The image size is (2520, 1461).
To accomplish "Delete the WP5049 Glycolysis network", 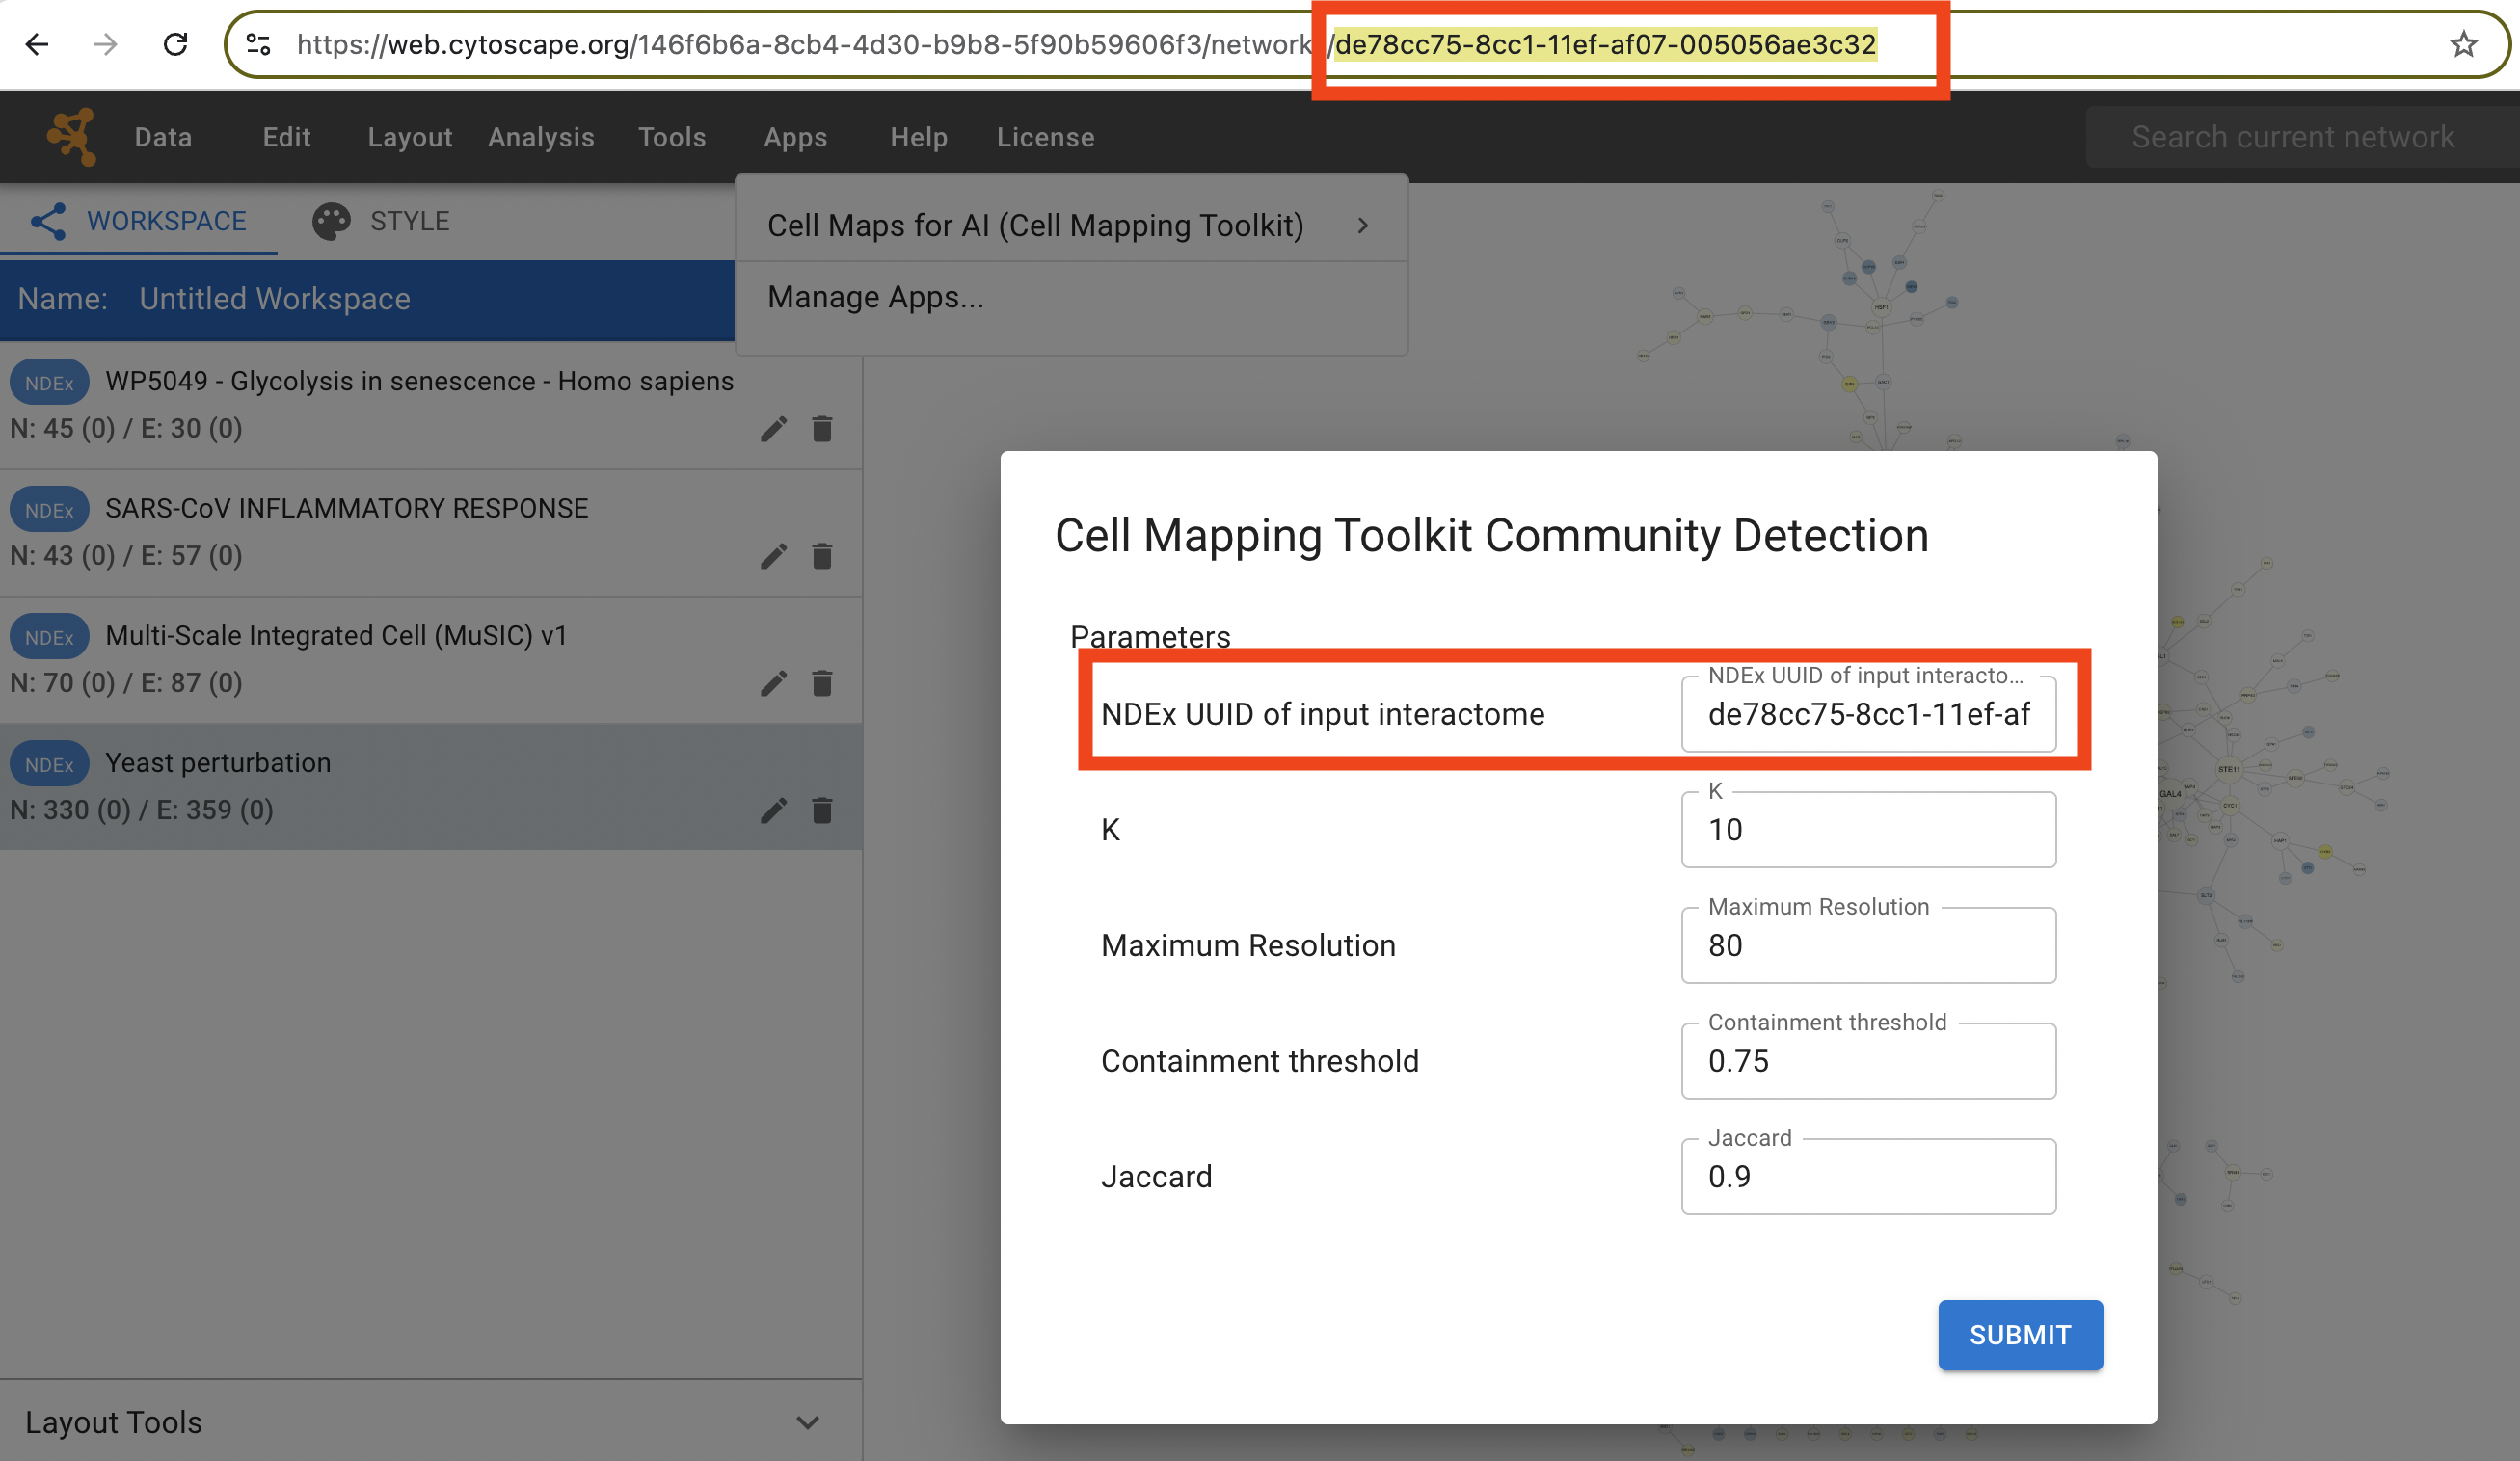I will (822, 429).
